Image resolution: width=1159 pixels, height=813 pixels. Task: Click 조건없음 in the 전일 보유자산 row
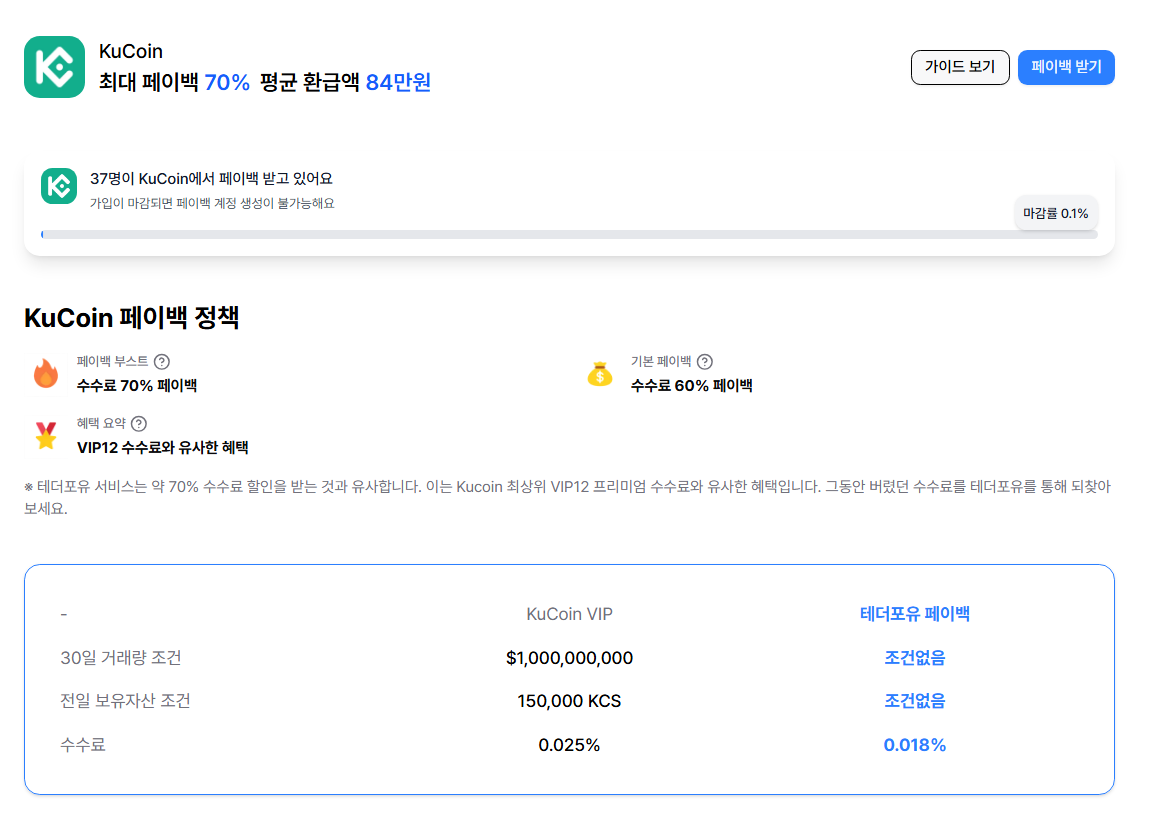tap(914, 701)
